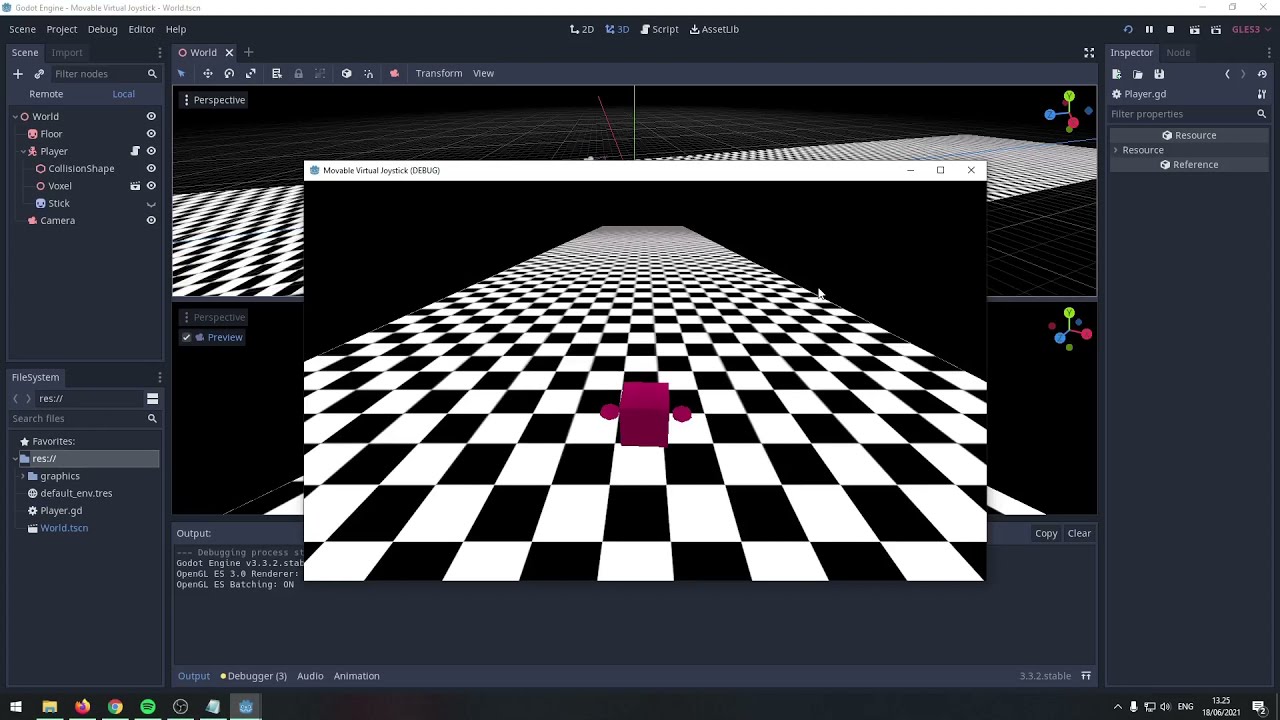This screenshot has width=1280, height=720.
Task: Click the Play Custom Scene clapper icon
Action: point(1216,30)
